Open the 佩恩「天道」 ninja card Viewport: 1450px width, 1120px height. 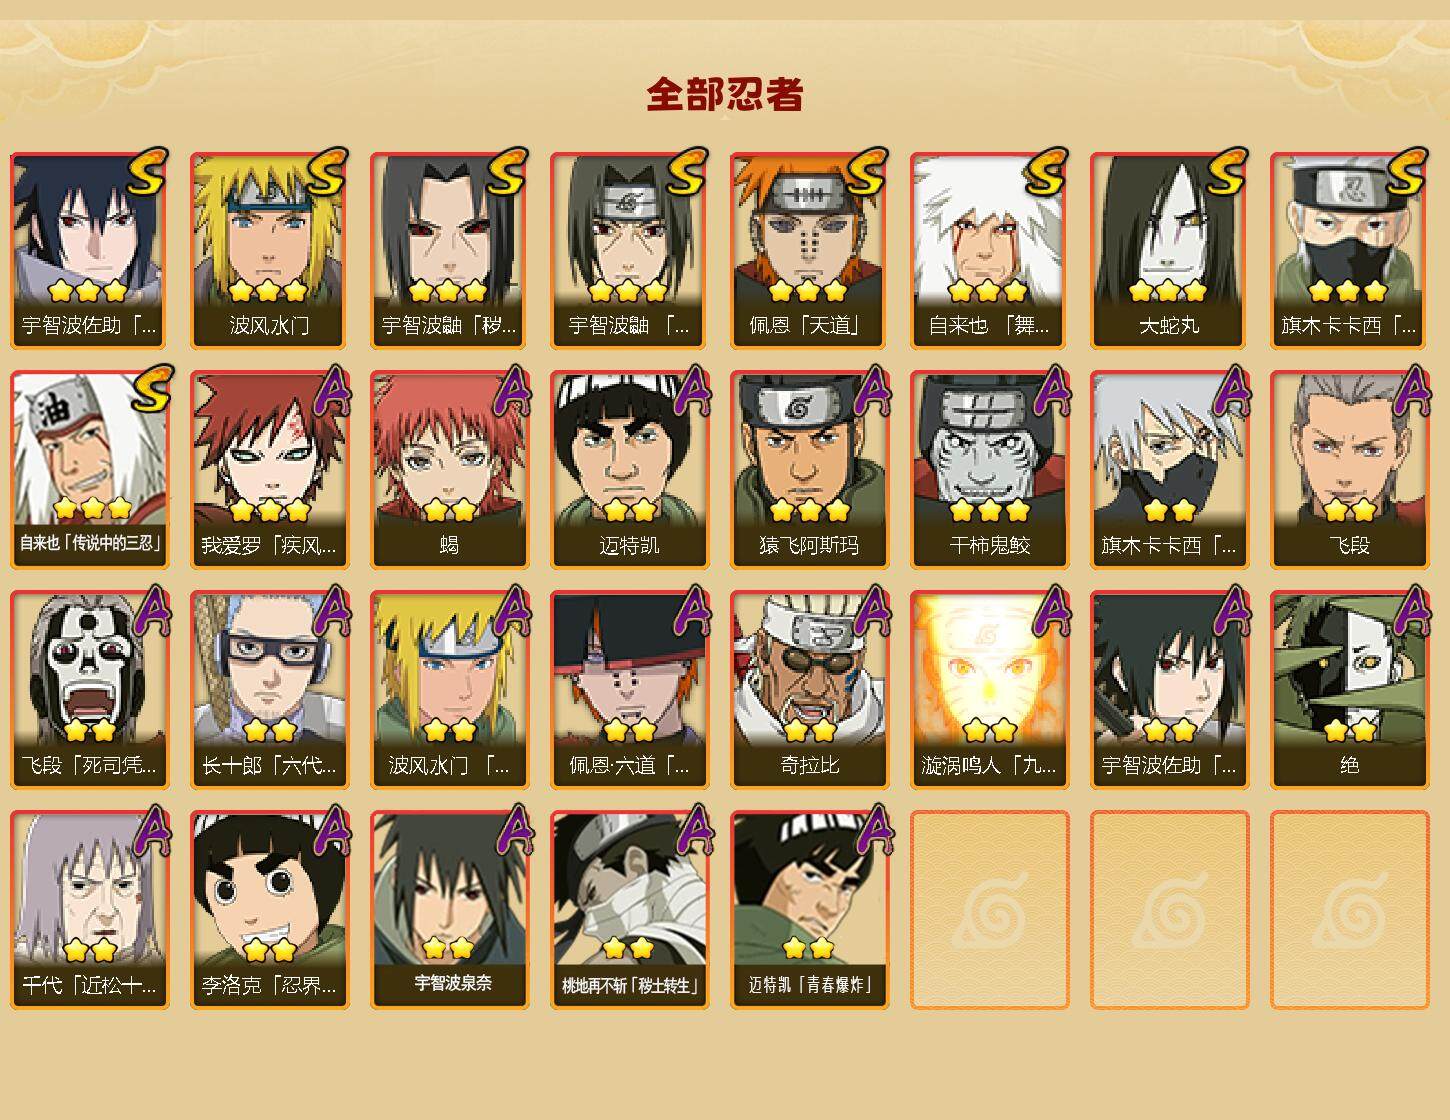(x=809, y=250)
